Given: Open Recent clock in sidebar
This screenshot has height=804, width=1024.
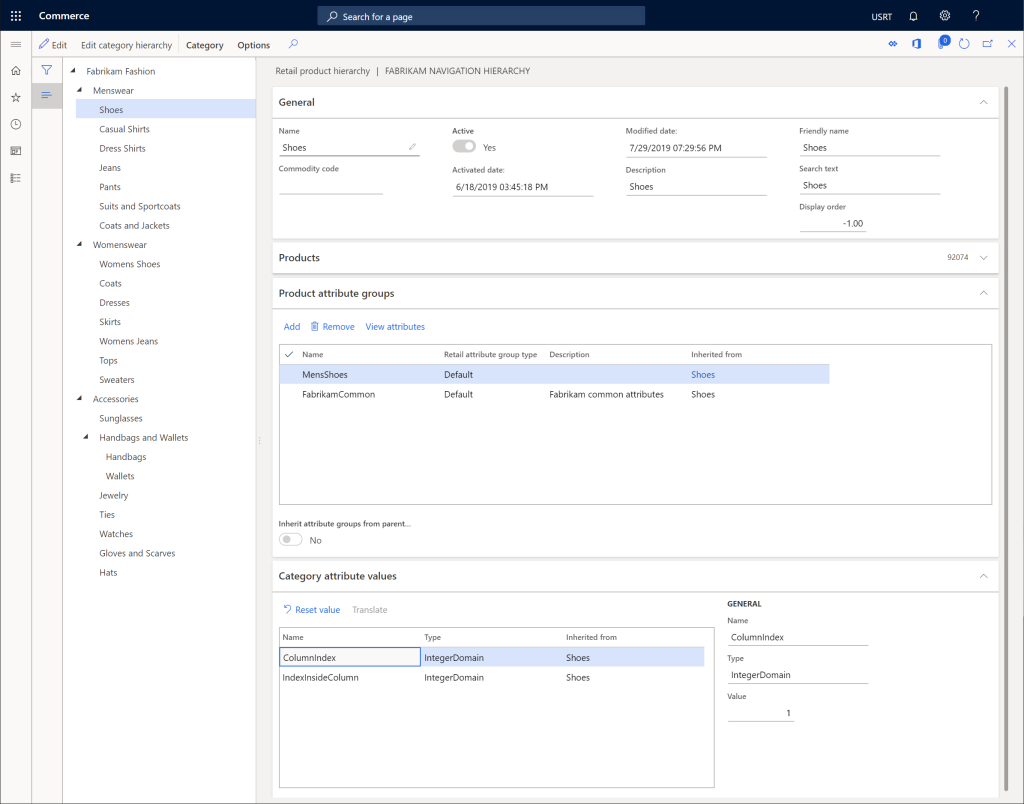Looking at the screenshot, I should coord(16,124).
